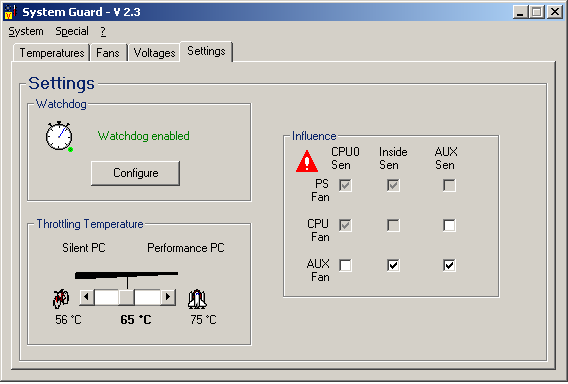Click the Performance PC shuttle icon
The width and height of the screenshot is (568, 384).
click(x=197, y=299)
